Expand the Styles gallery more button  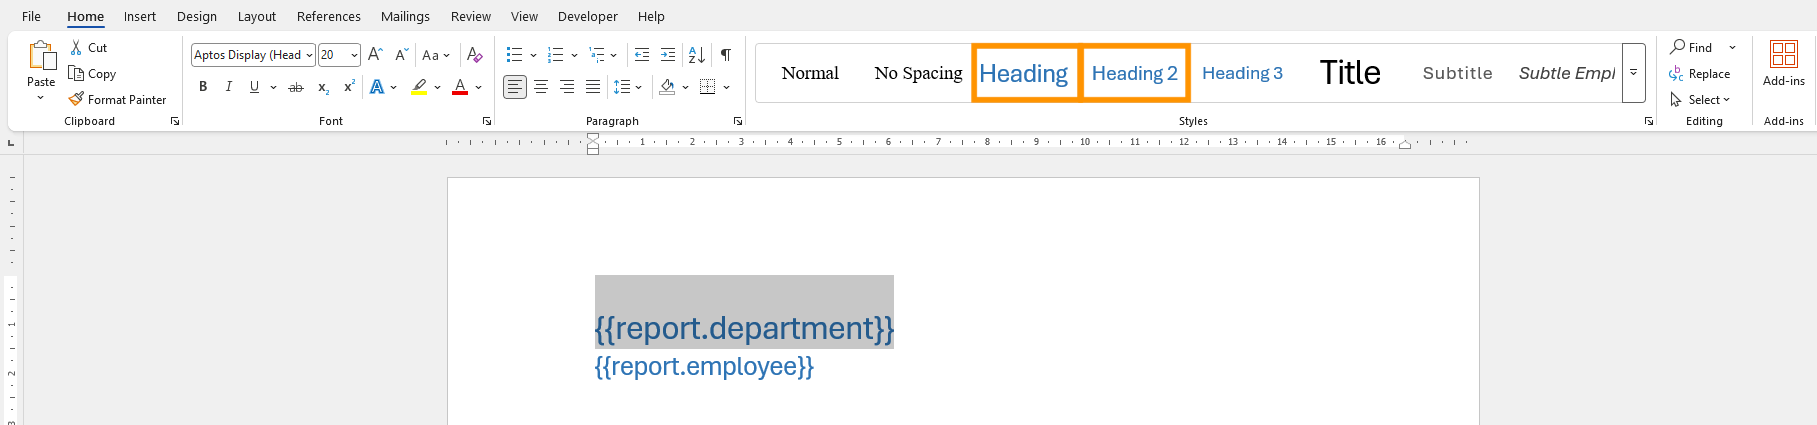1633,73
